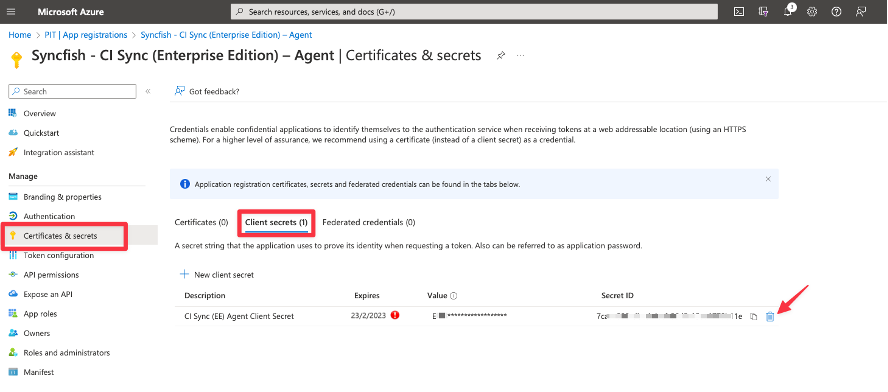Select CI Sync (EE) Agent Client Secret row text
Image resolution: width=888 pixels, height=392 pixels.
pyautogui.click(x=240, y=317)
